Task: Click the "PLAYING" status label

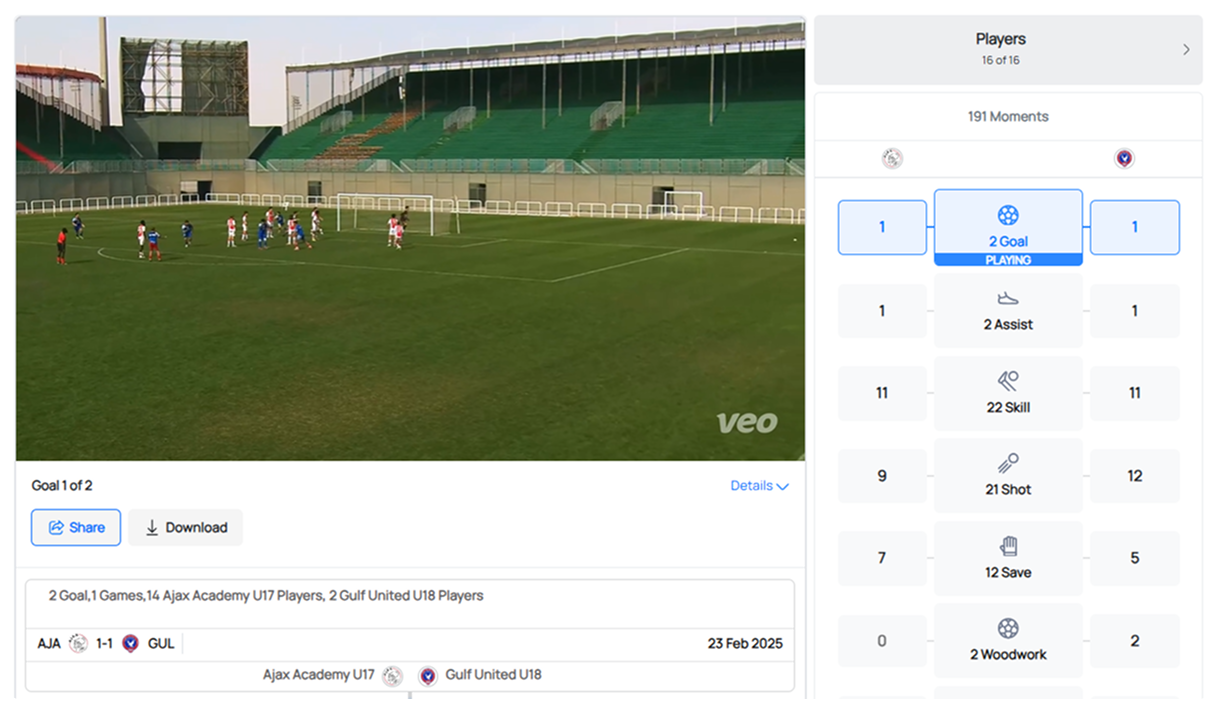Action: (1008, 260)
